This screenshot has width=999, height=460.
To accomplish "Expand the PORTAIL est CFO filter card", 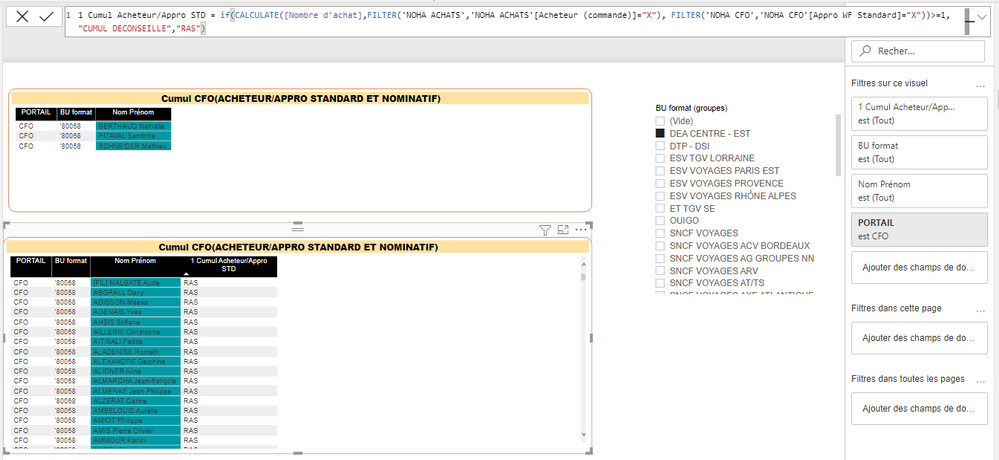I will (919, 230).
